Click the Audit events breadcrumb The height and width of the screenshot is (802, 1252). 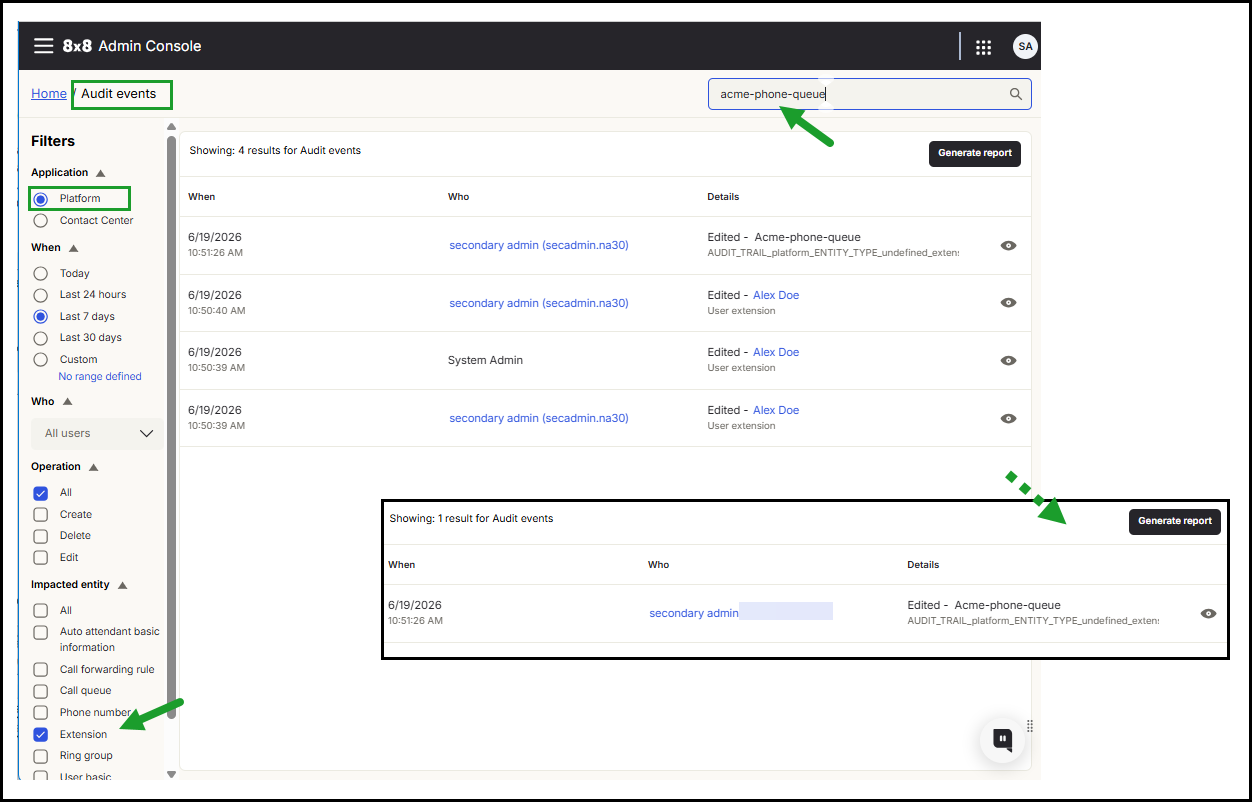tap(119, 94)
